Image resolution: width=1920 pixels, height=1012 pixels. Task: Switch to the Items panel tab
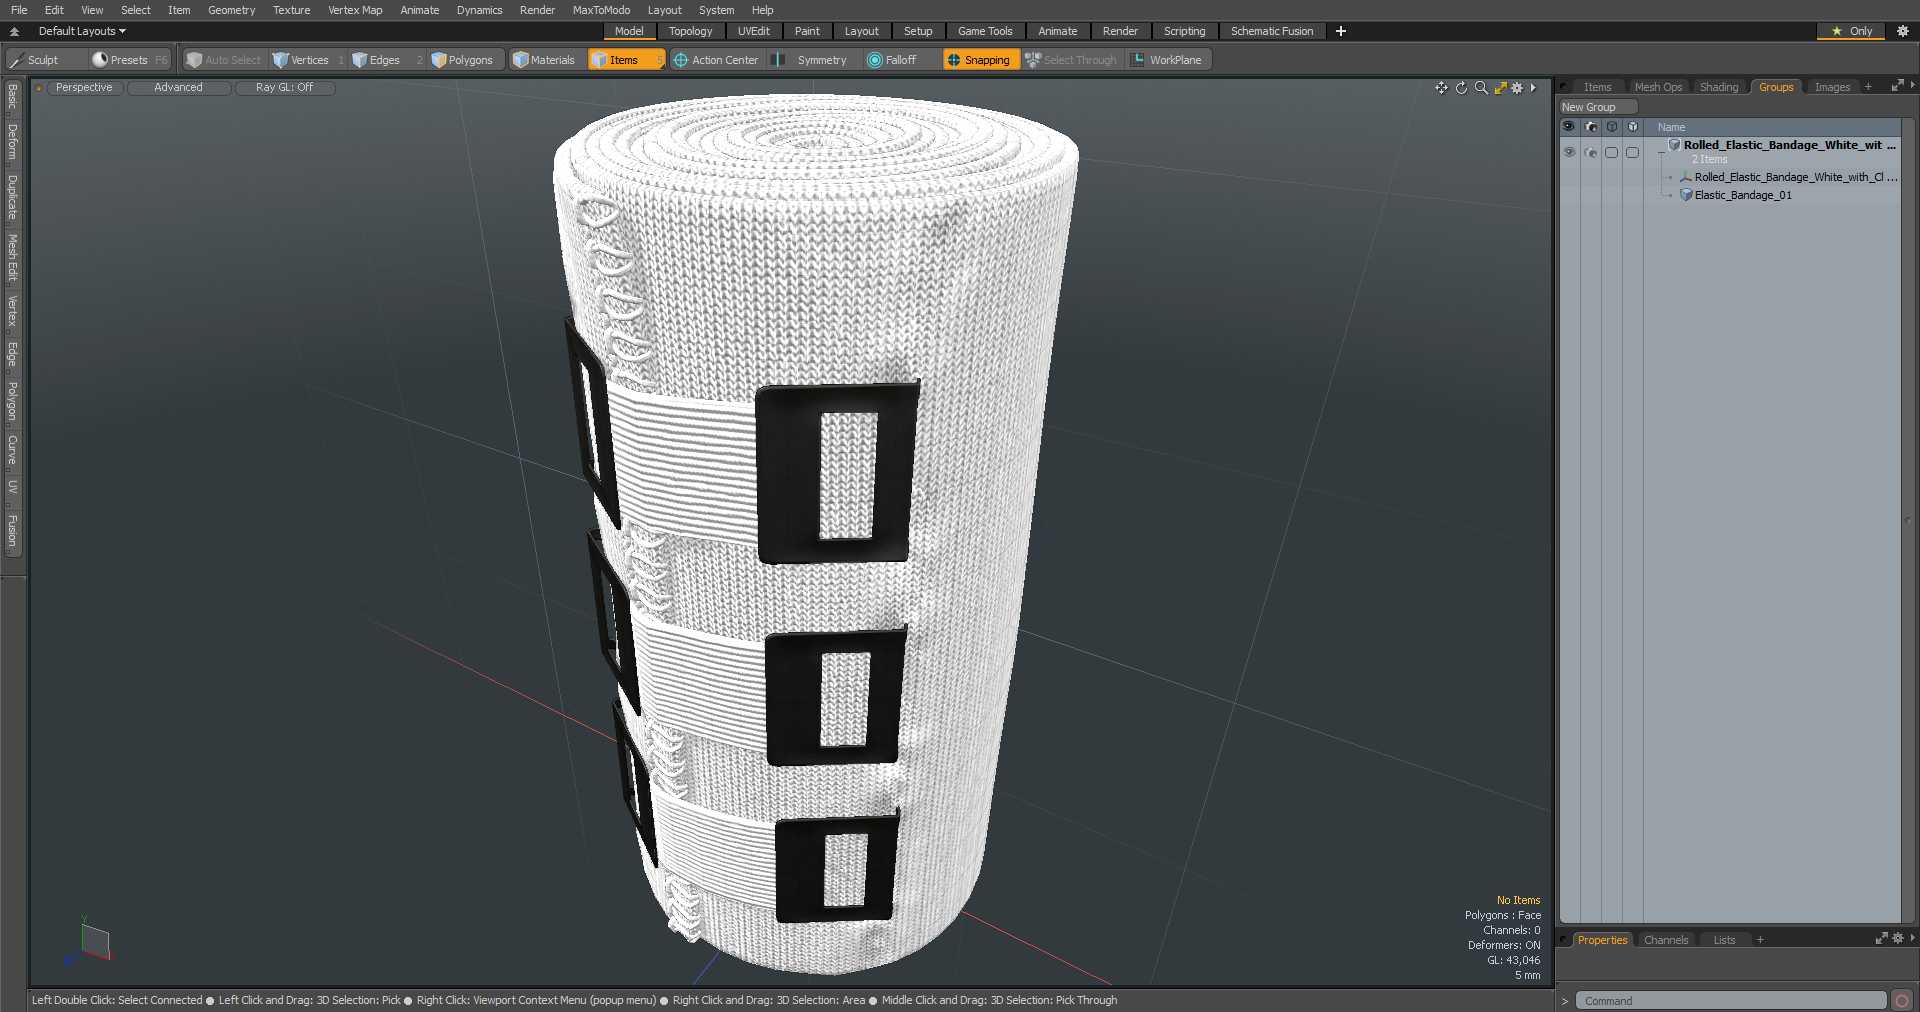pyautogui.click(x=1597, y=87)
